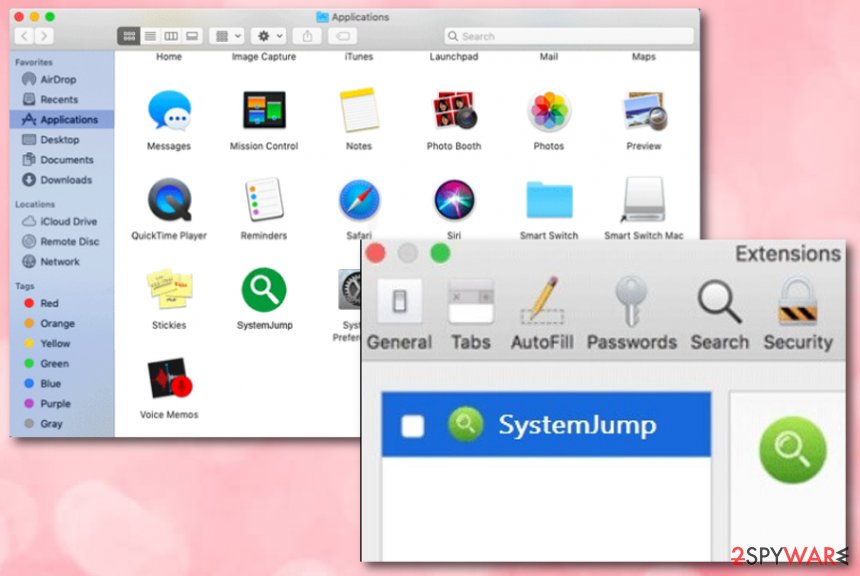Open Passwords pane in Safari preferences

[x=632, y=314]
